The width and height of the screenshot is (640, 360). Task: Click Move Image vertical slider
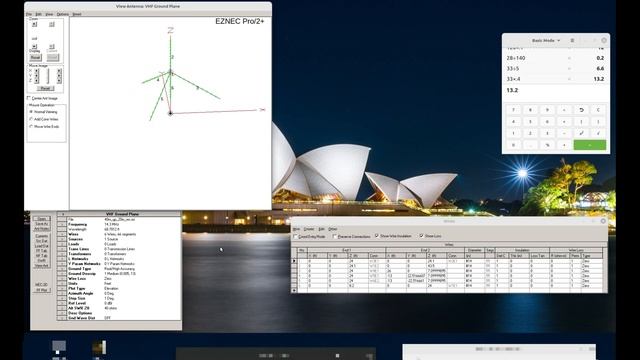[x=48, y=76]
